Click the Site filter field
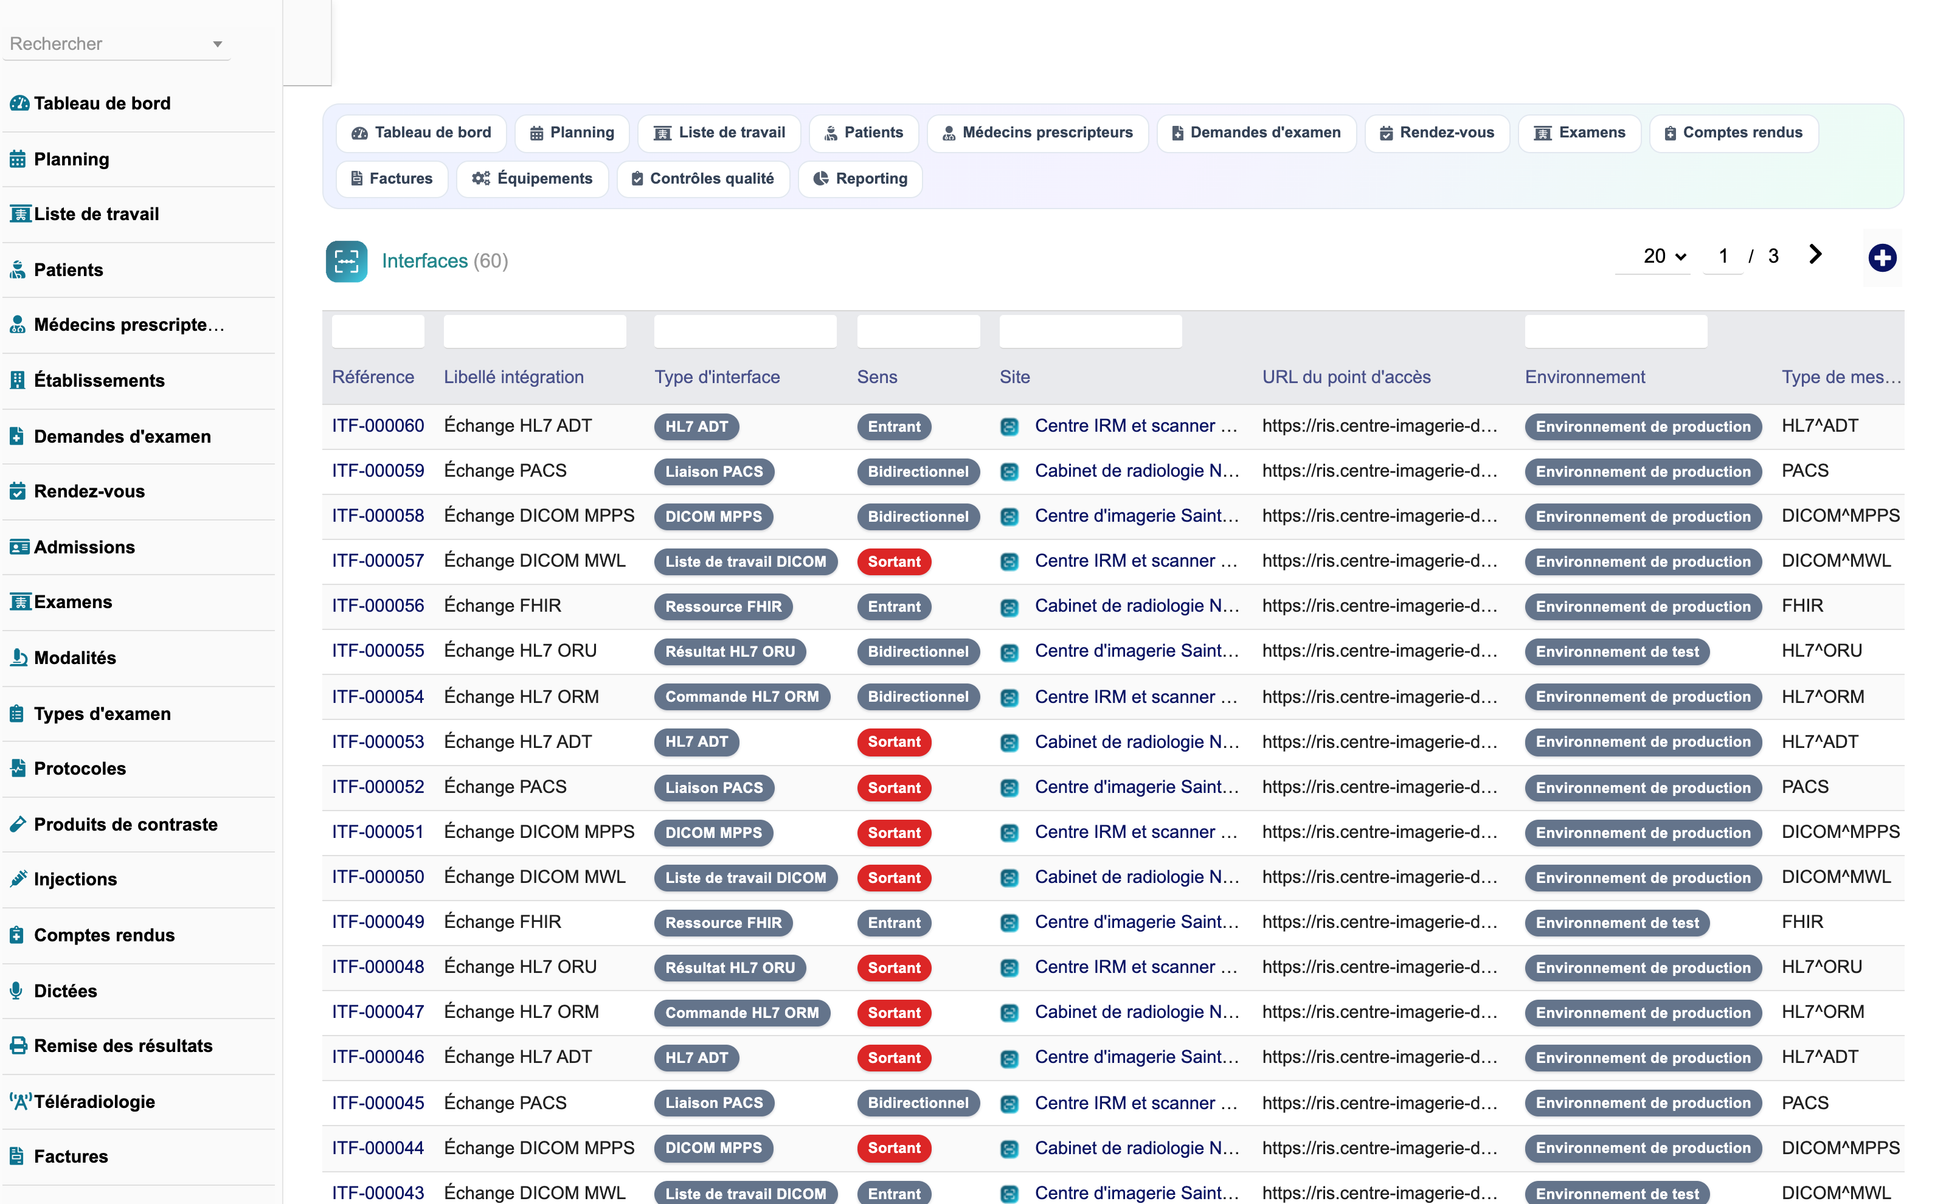The width and height of the screenshot is (1946, 1204). click(x=1091, y=332)
